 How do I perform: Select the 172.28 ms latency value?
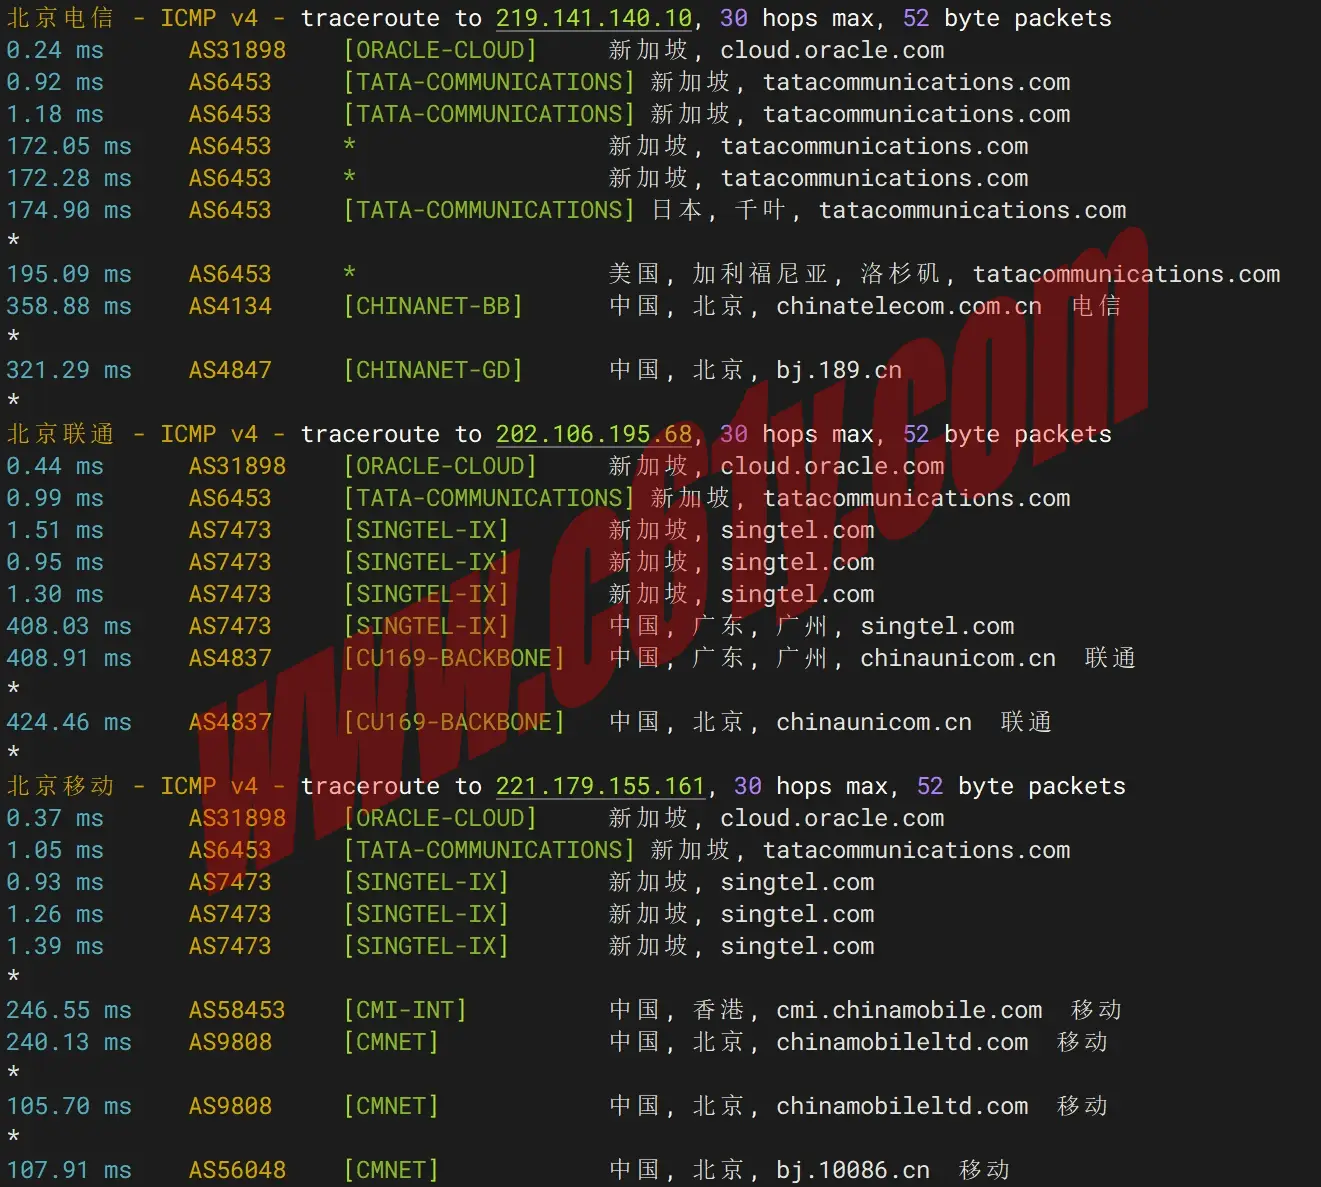[x=69, y=178]
